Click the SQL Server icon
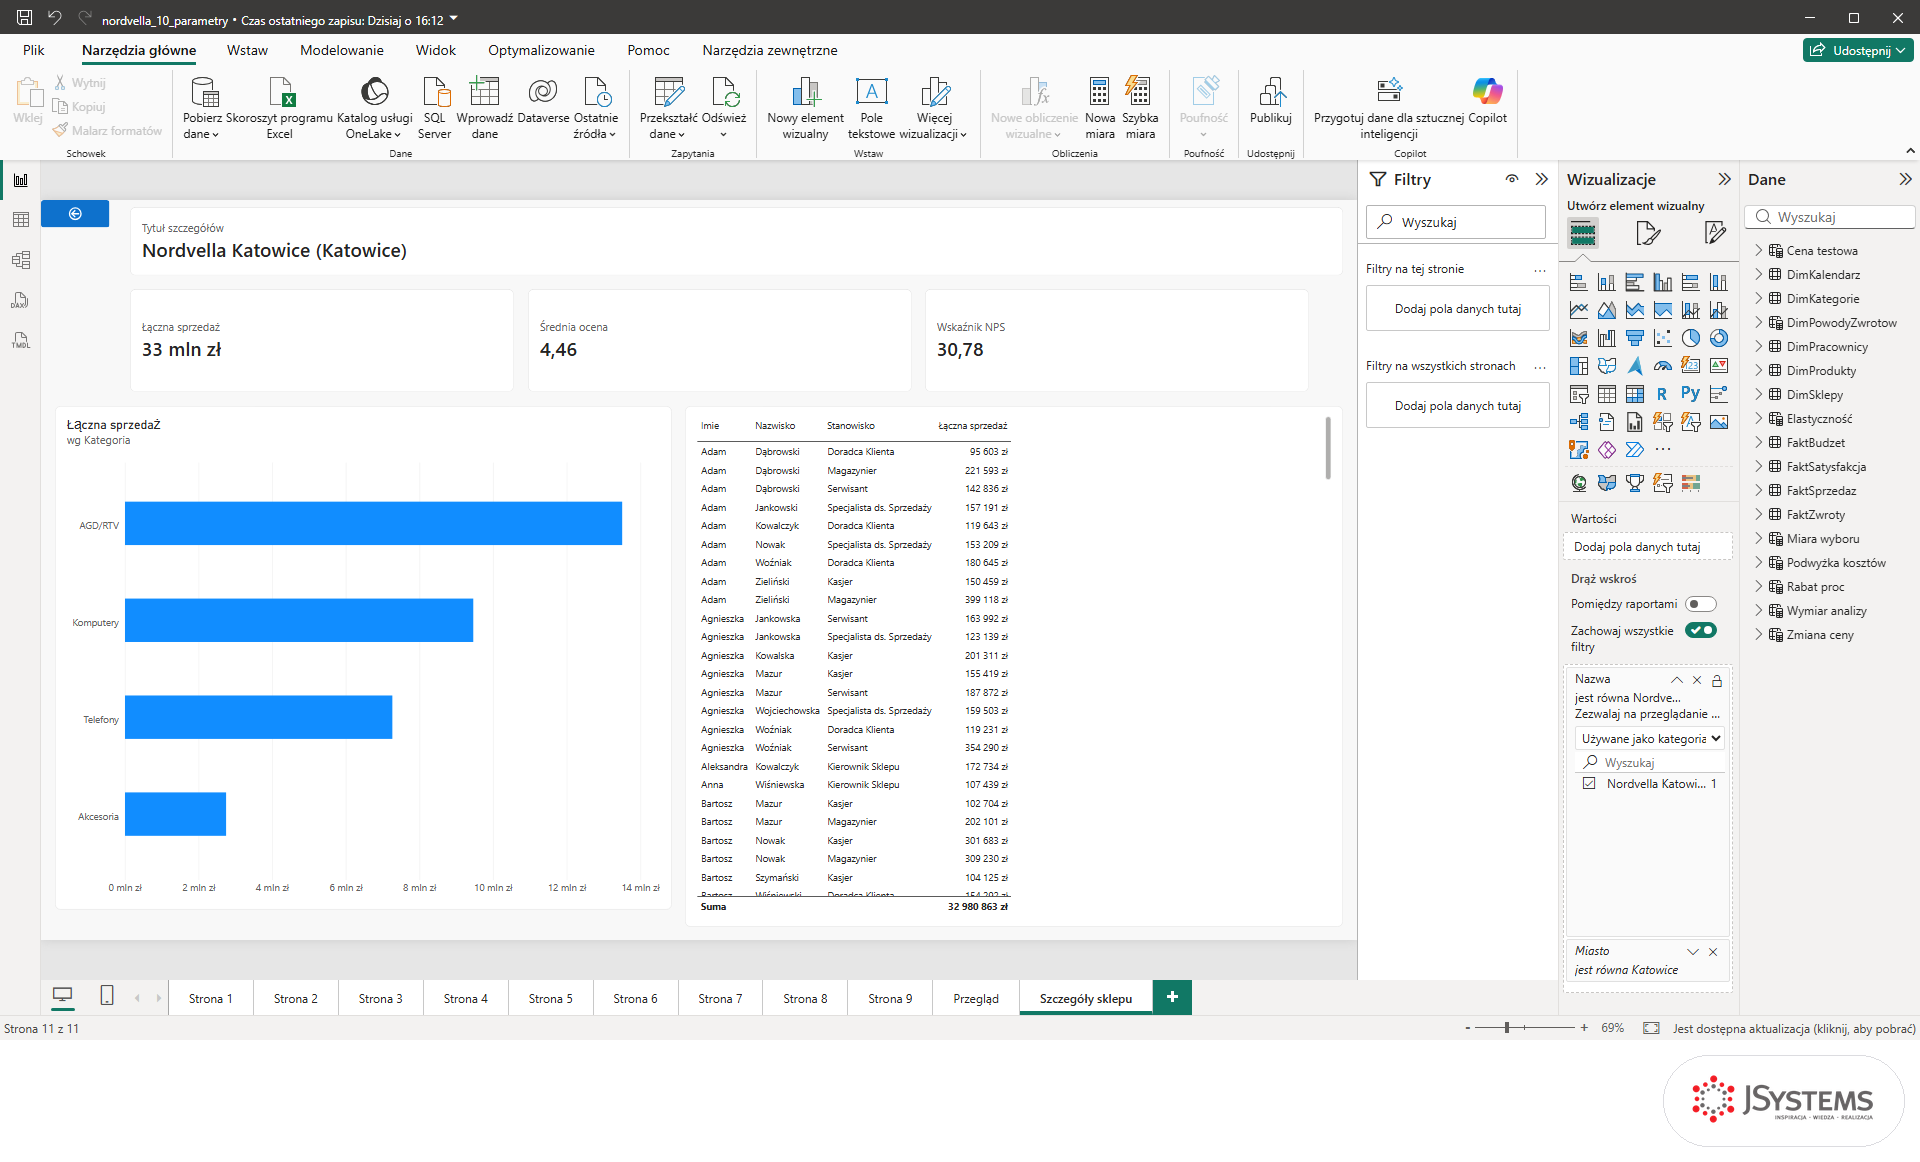This screenshot has width=1920, height=1162. (435, 92)
